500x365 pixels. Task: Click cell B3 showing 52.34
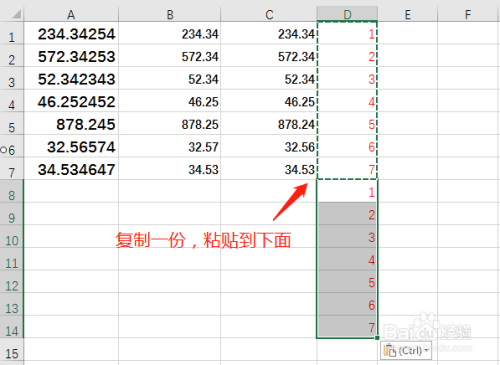click(170, 79)
